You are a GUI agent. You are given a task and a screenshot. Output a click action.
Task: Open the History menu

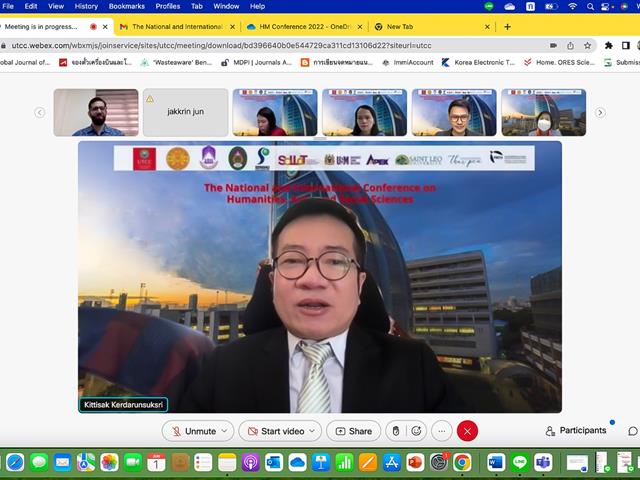tap(86, 6)
